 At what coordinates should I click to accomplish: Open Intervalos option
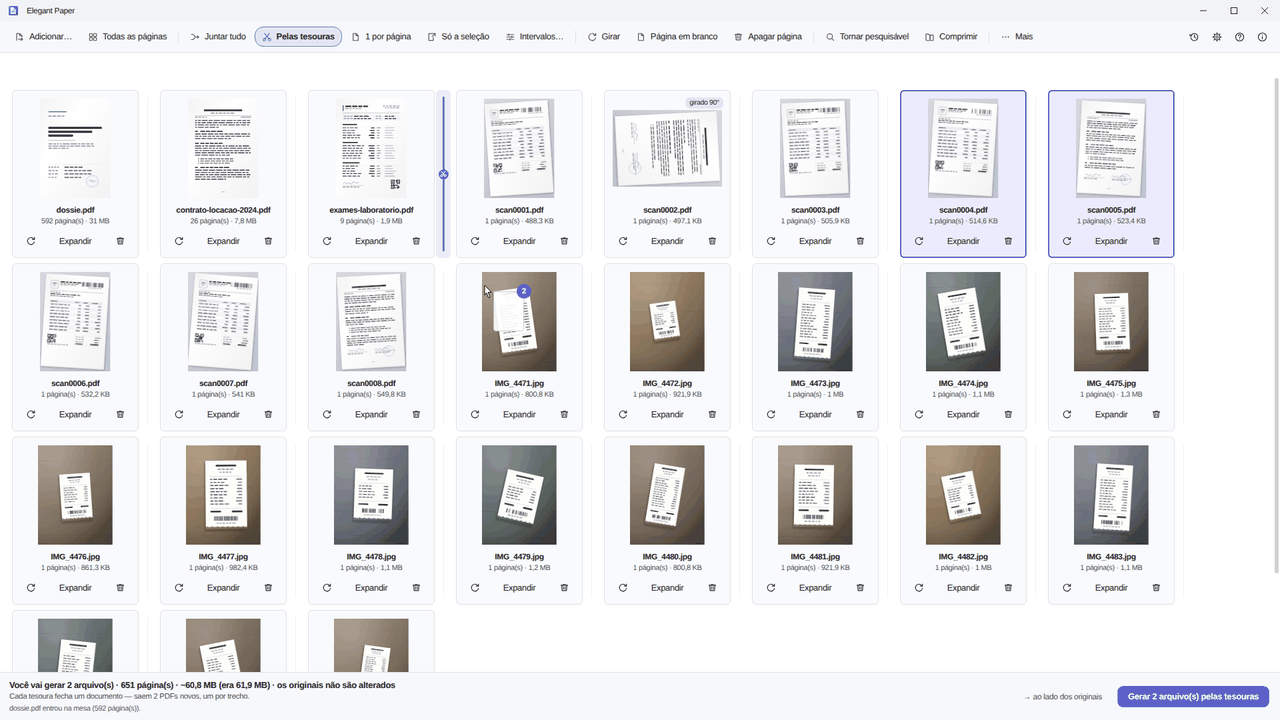(534, 37)
